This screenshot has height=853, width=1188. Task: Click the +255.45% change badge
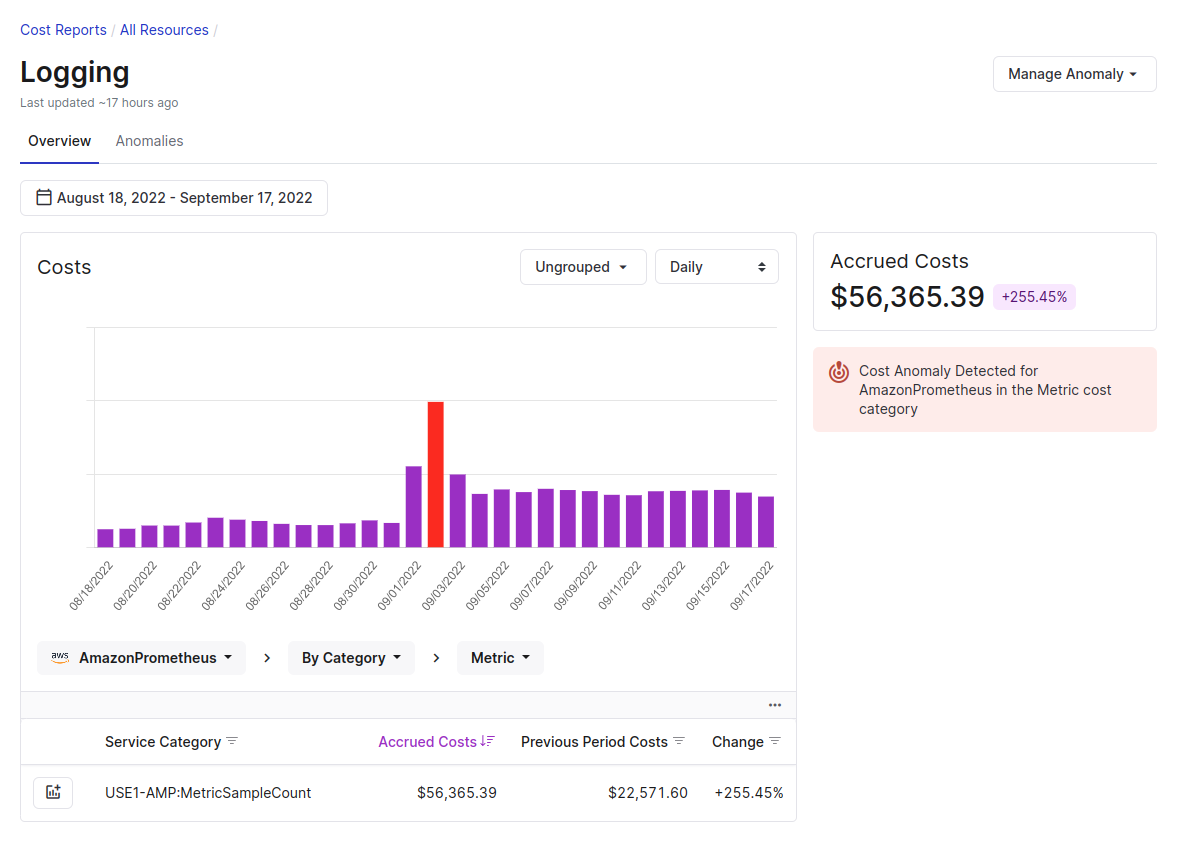point(1034,297)
